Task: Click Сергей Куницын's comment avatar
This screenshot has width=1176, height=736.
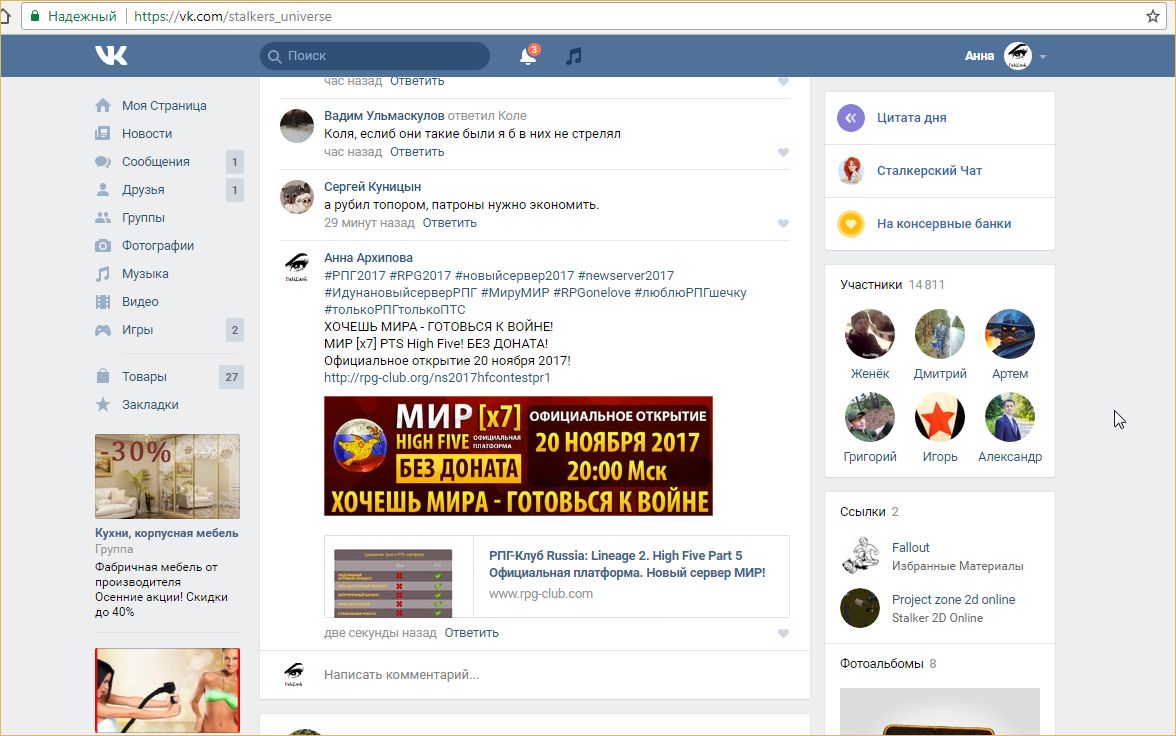Action: [297, 197]
